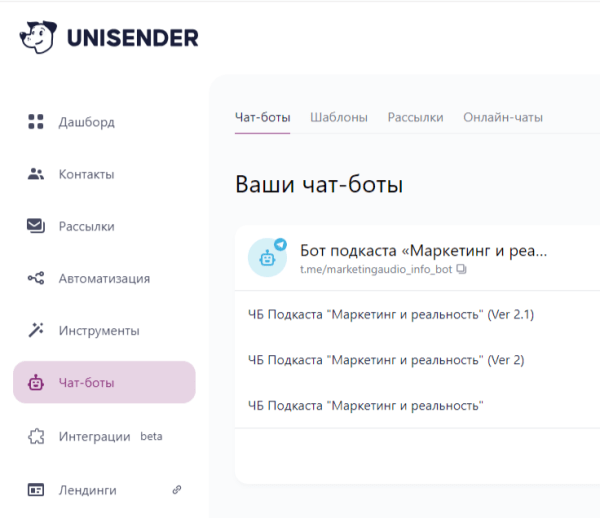Go to Контакты in the sidebar
Screen dimensions: 600x518
[x=86, y=174]
